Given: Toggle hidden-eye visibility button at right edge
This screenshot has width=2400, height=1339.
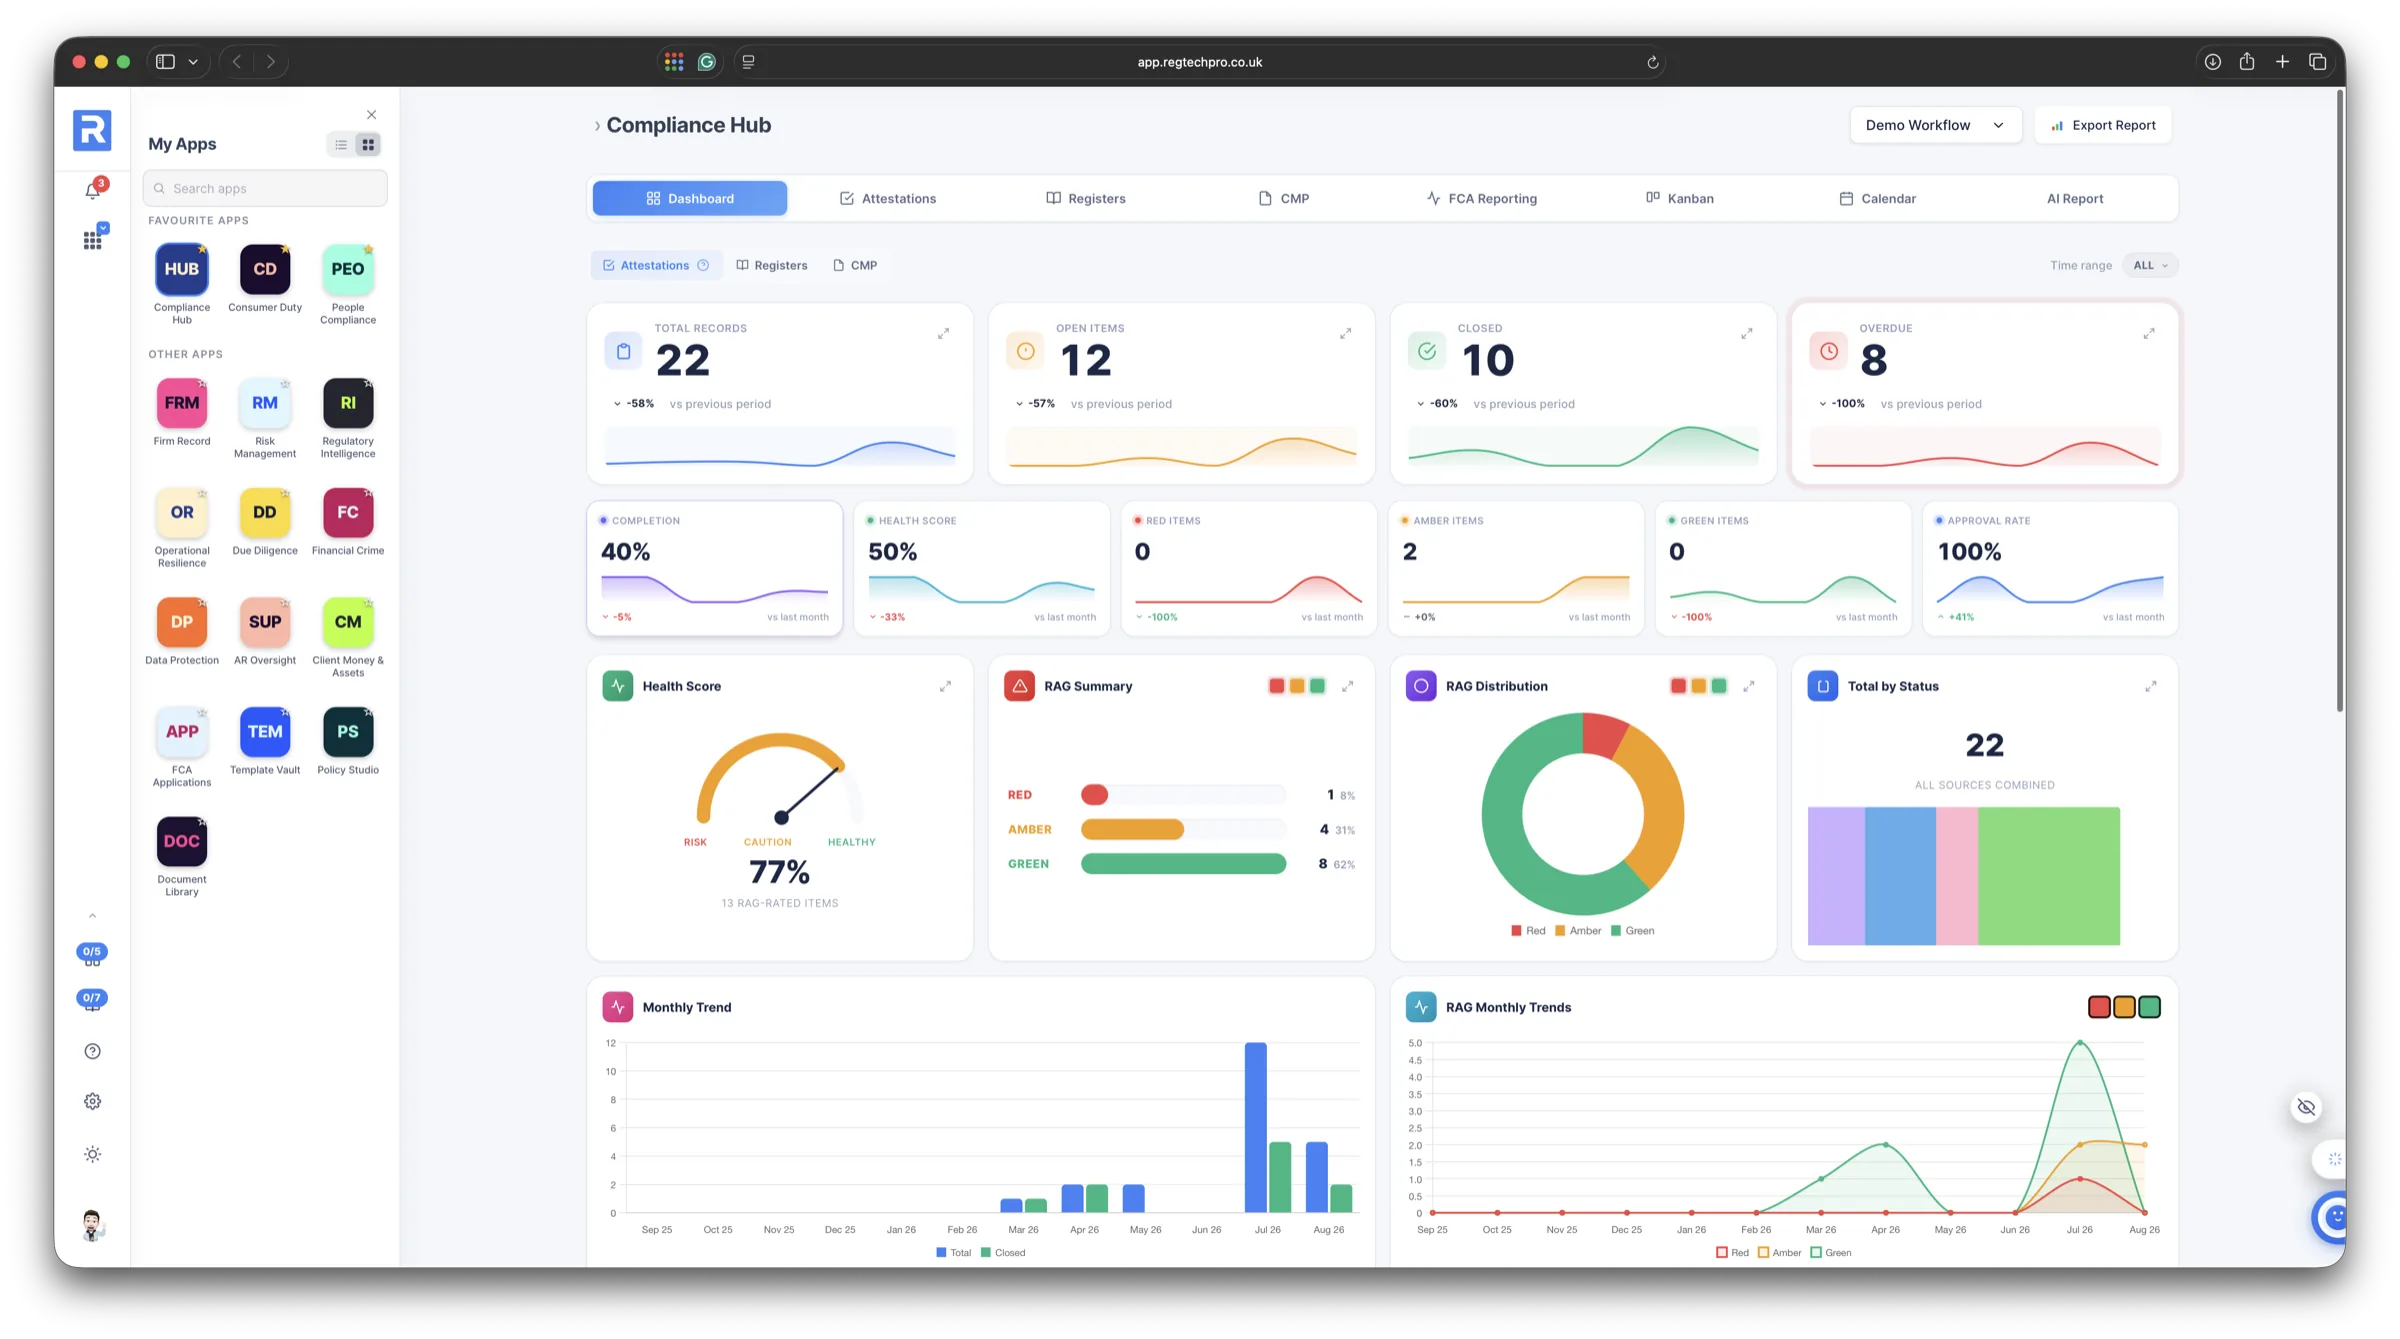Looking at the screenshot, I should click(x=2306, y=1107).
